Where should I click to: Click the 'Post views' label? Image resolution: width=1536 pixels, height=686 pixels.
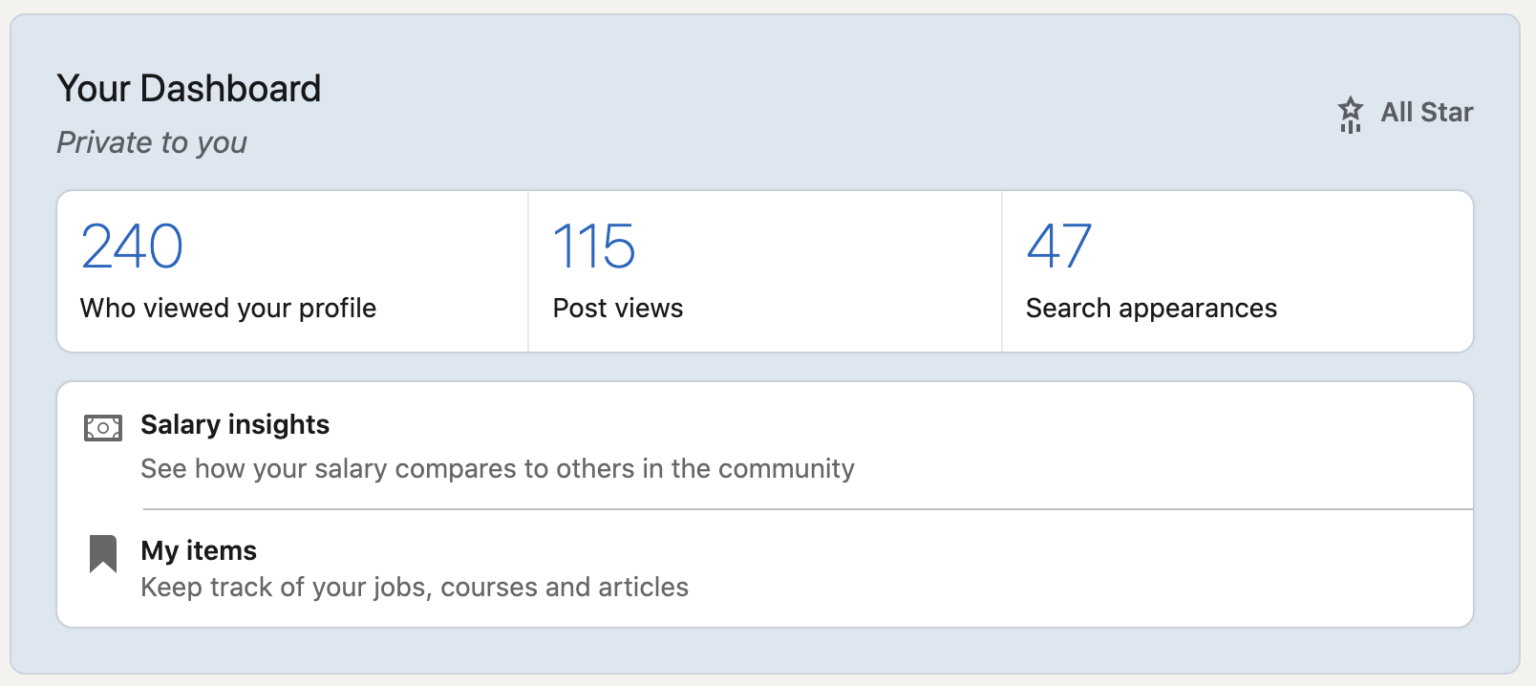617,308
